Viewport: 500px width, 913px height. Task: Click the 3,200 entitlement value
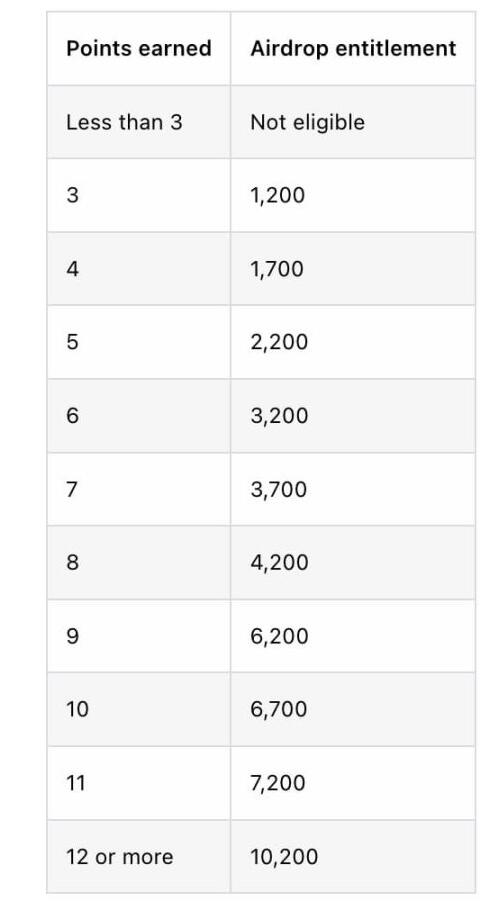pos(279,416)
